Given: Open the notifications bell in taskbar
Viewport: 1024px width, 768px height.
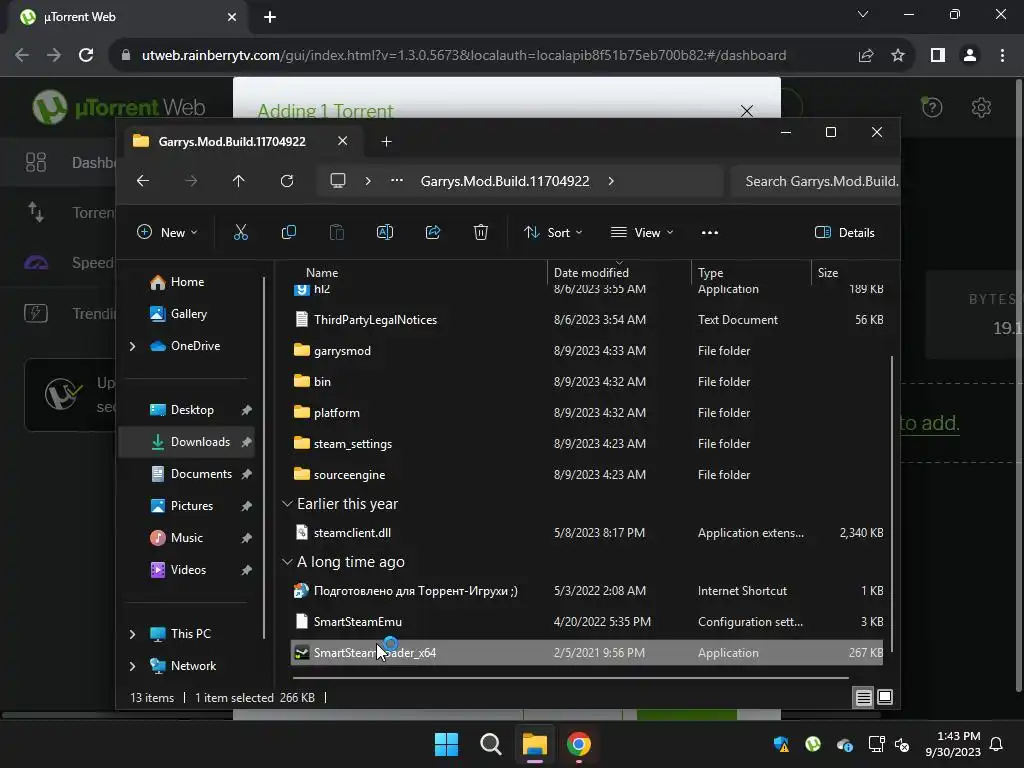Looking at the screenshot, I should (997, 744).
